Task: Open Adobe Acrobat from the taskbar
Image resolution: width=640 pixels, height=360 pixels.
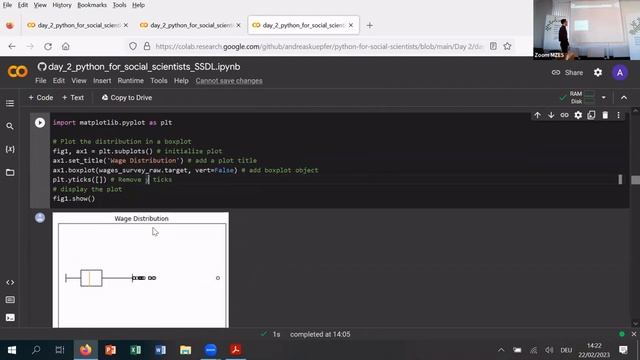Action: click(x=236, y=350)
